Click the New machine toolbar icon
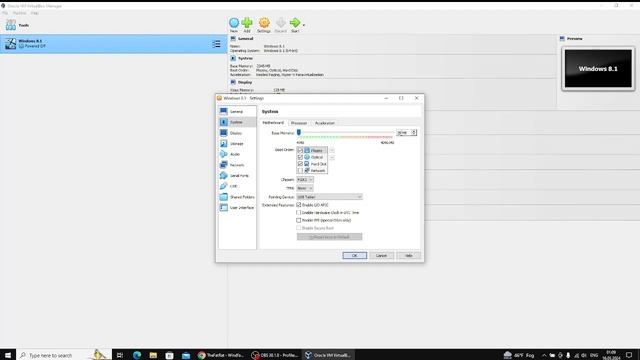Viewport: 640px width, 360px height. click(234, 23)
